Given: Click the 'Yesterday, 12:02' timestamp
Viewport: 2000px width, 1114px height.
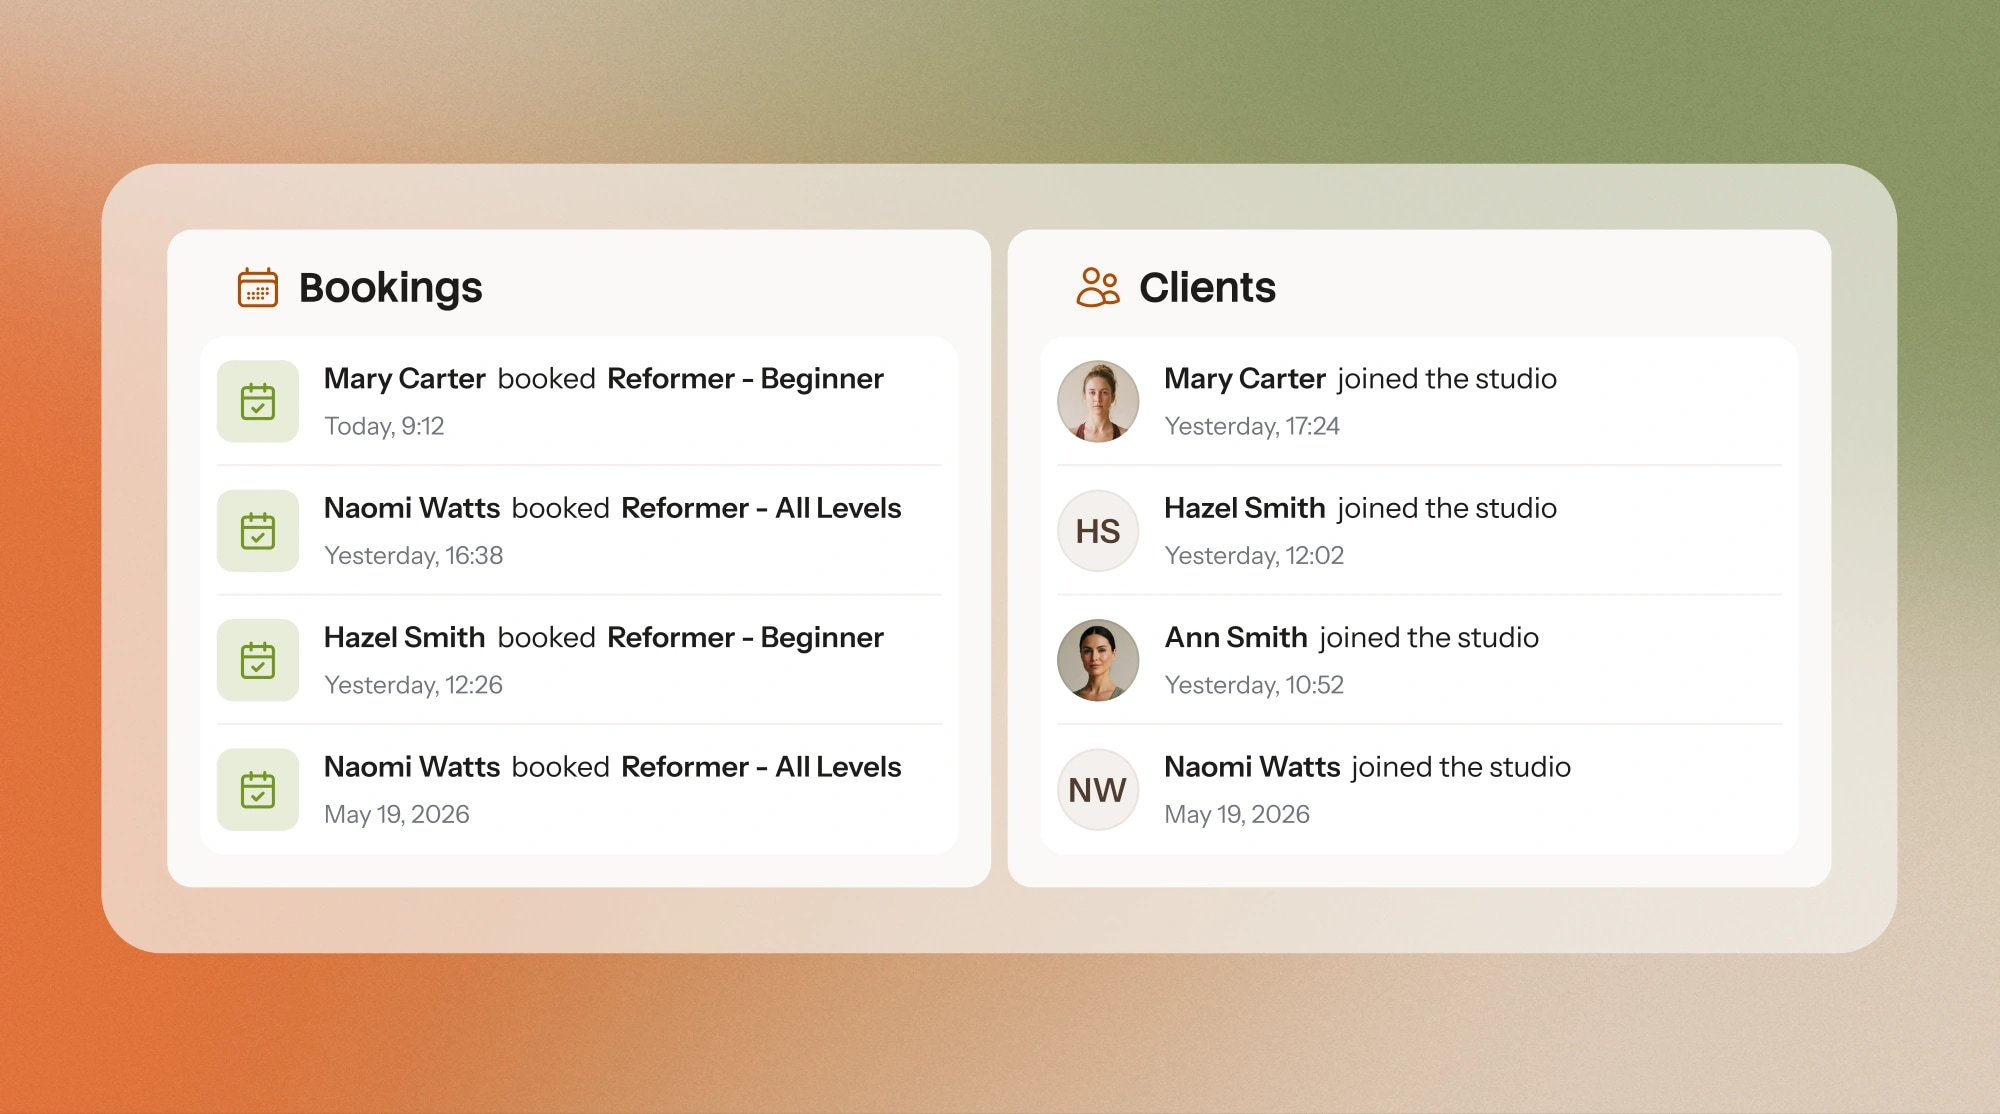Looking at the screenshot, I should pos(1254,555).
